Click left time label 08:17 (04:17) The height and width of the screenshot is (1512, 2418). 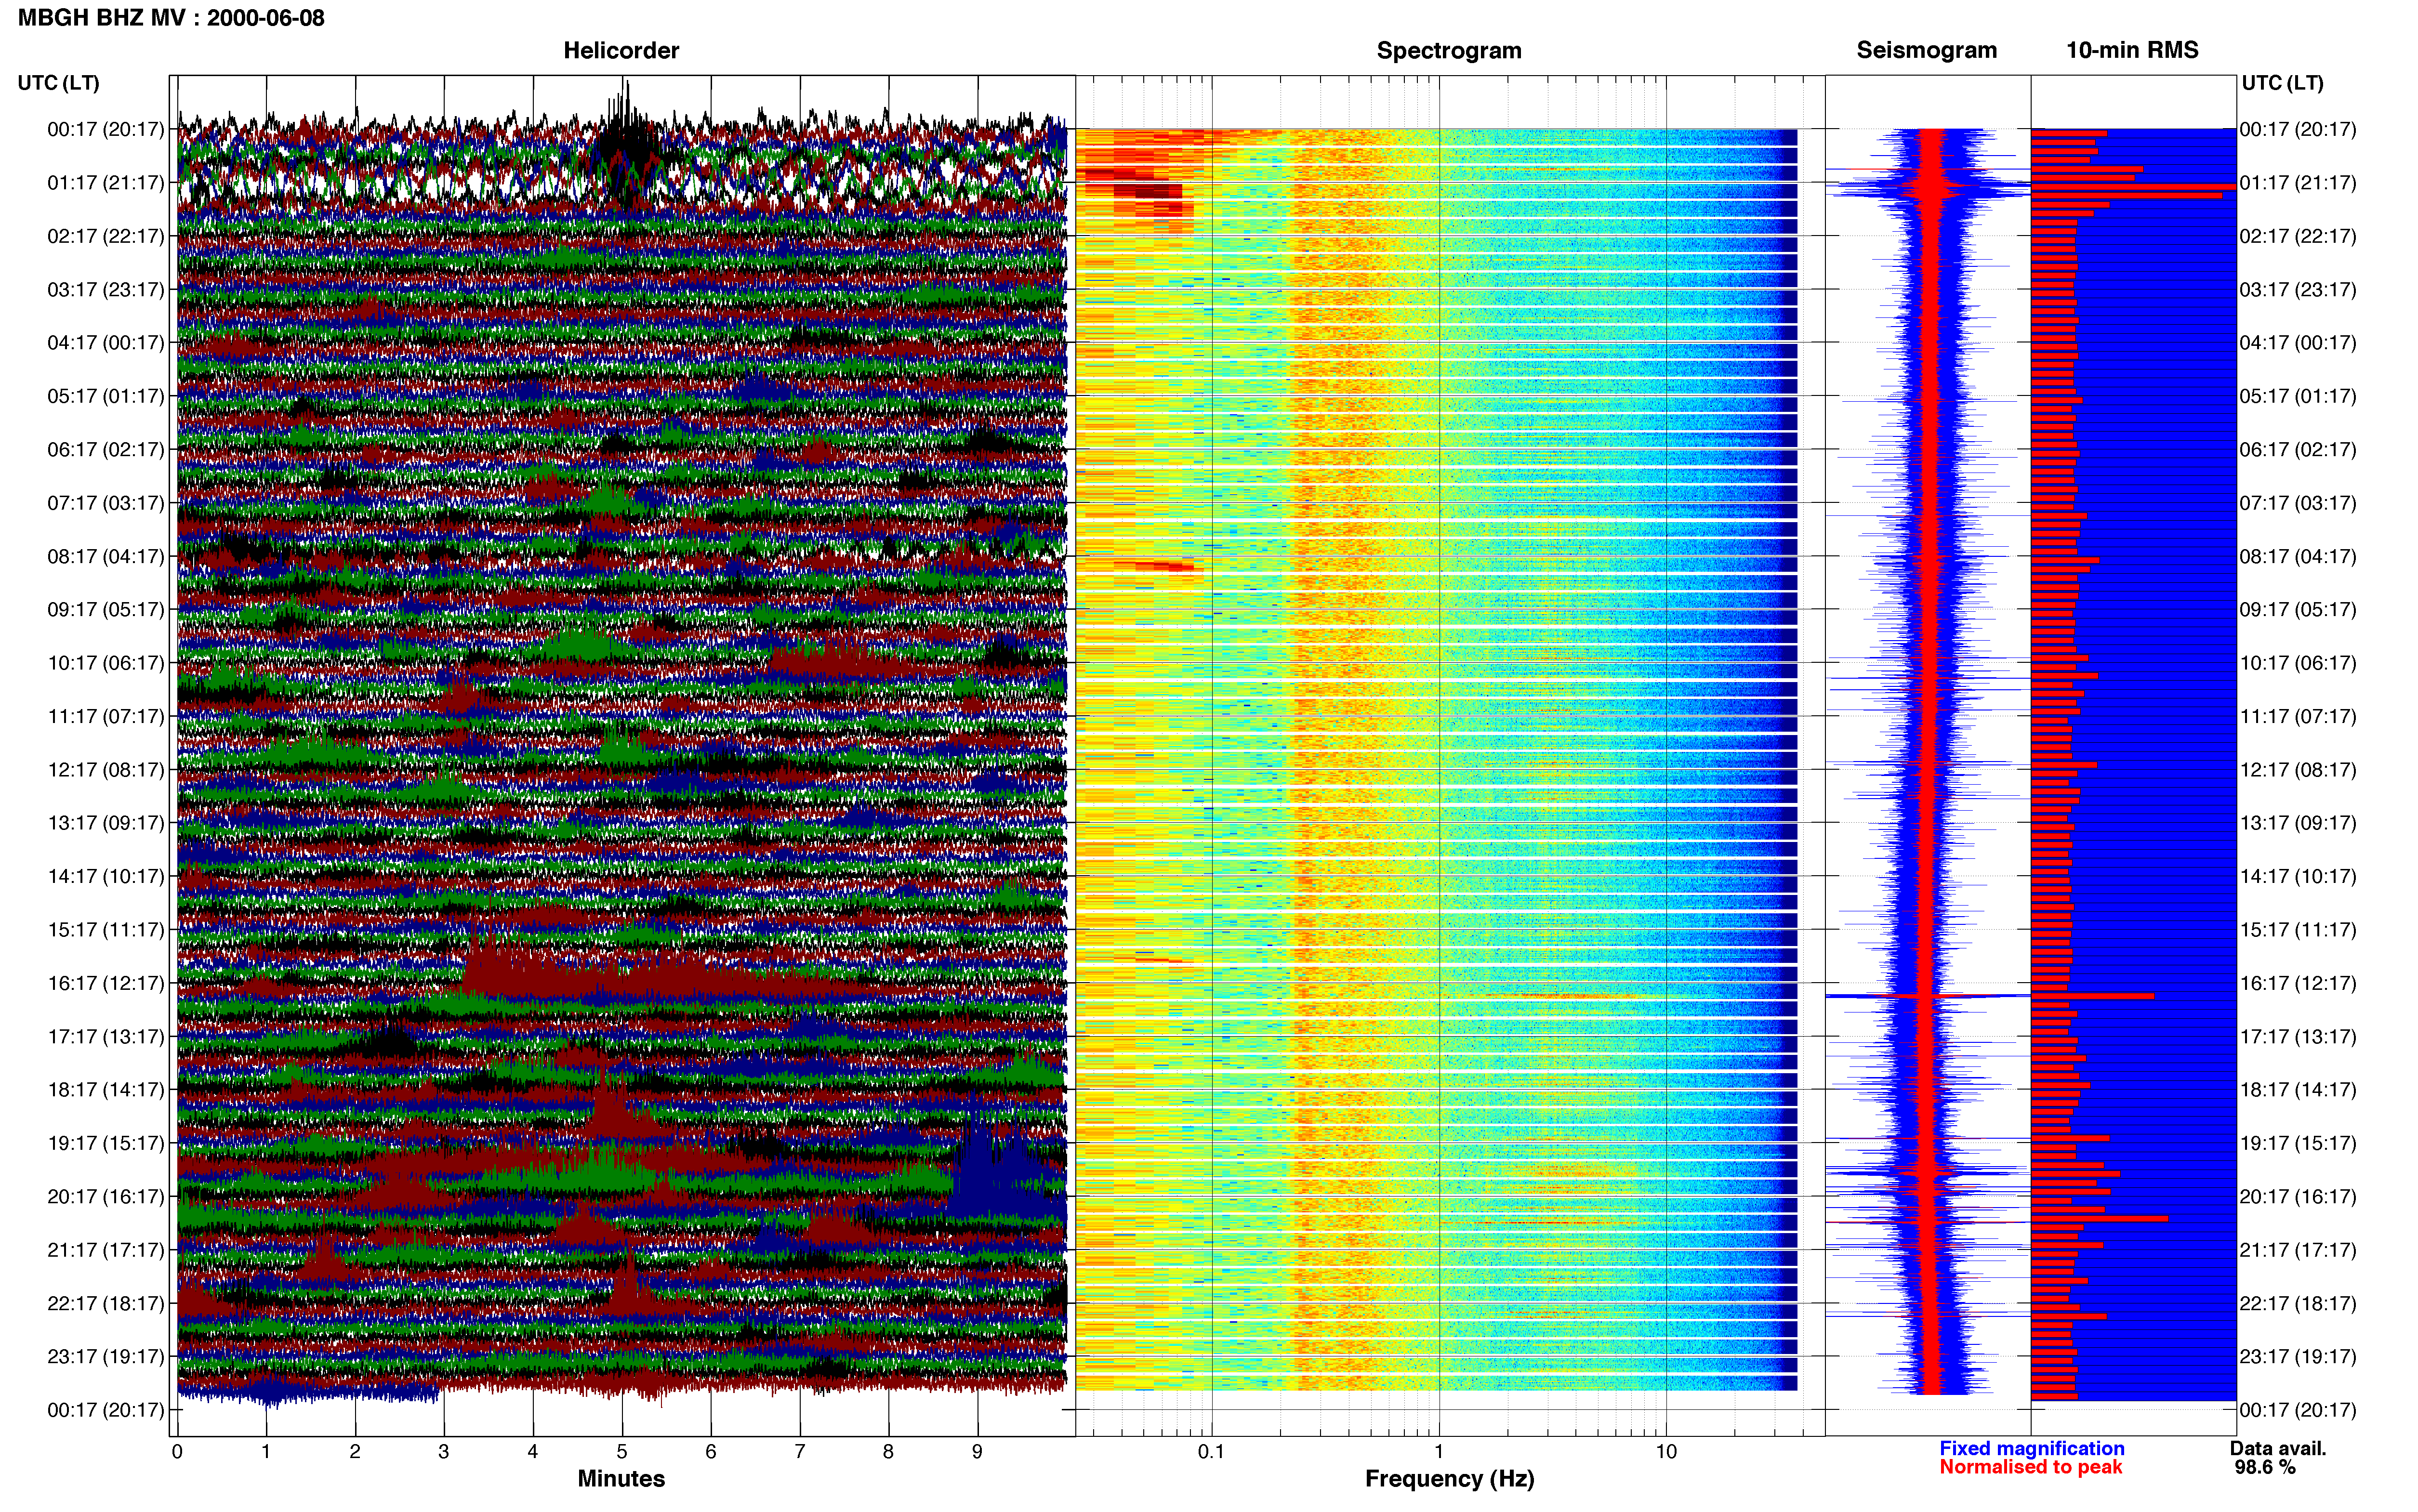pyautogui.click(x=106, y=556)
